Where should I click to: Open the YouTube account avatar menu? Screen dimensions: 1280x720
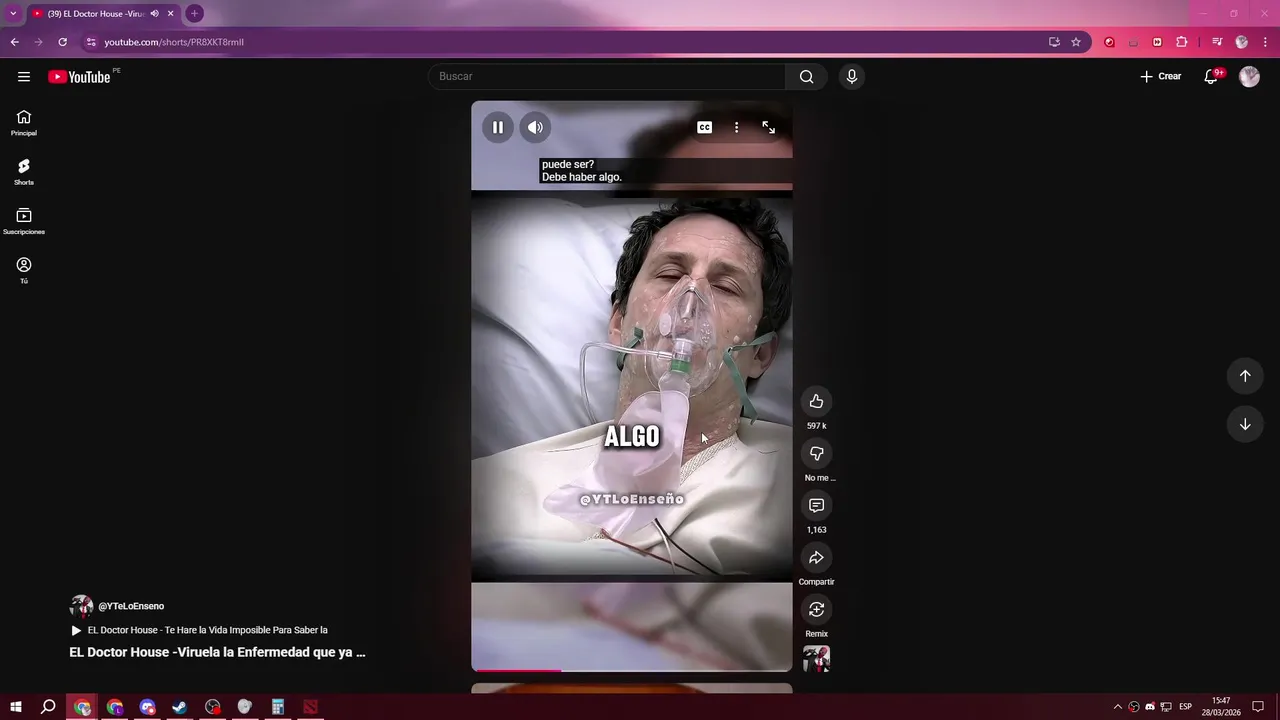[x=1249, y=77]
